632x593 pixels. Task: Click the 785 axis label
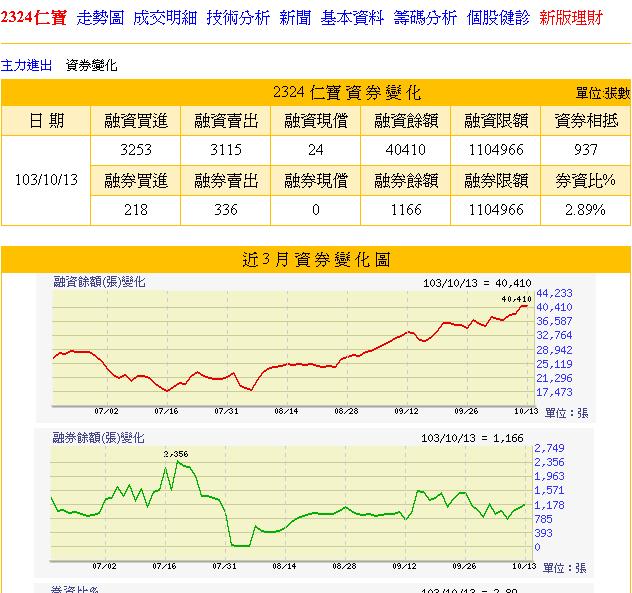click(543, 519)
